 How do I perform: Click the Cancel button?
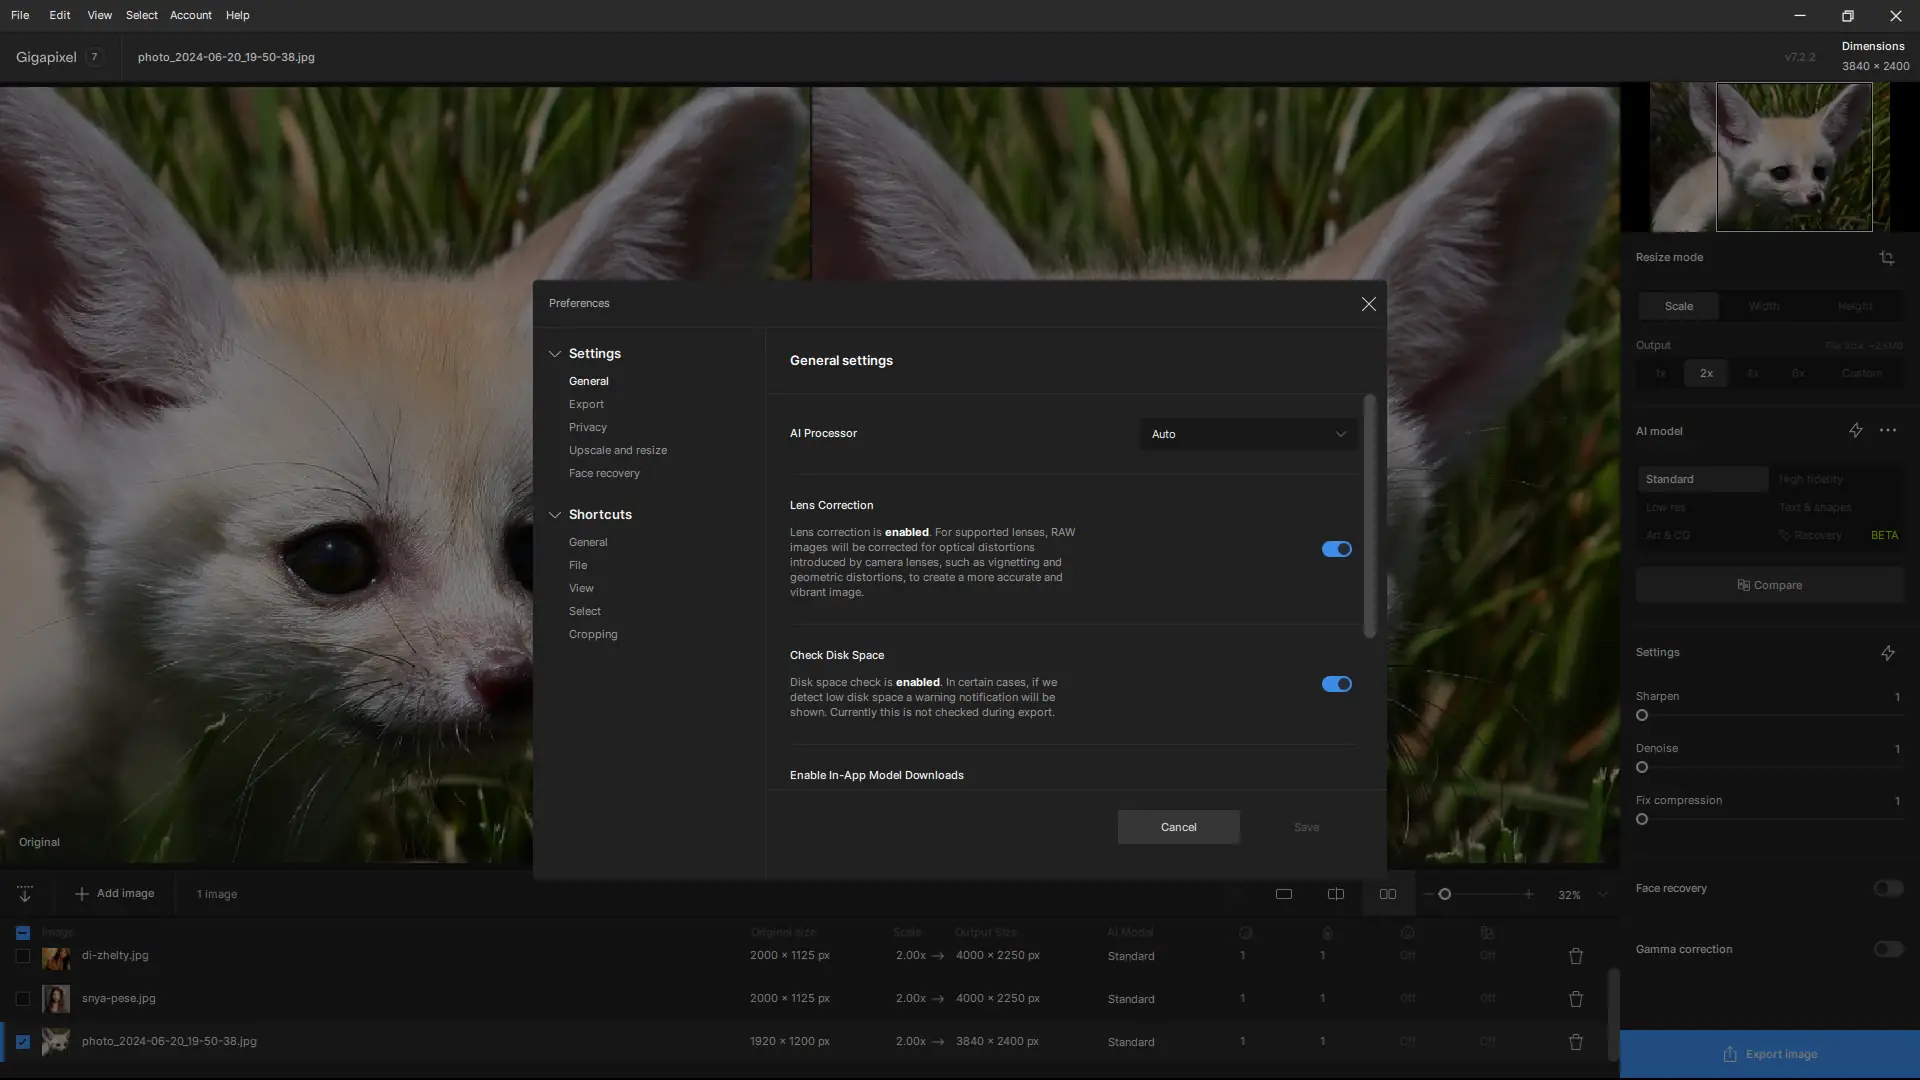(x=1178, y=827)
